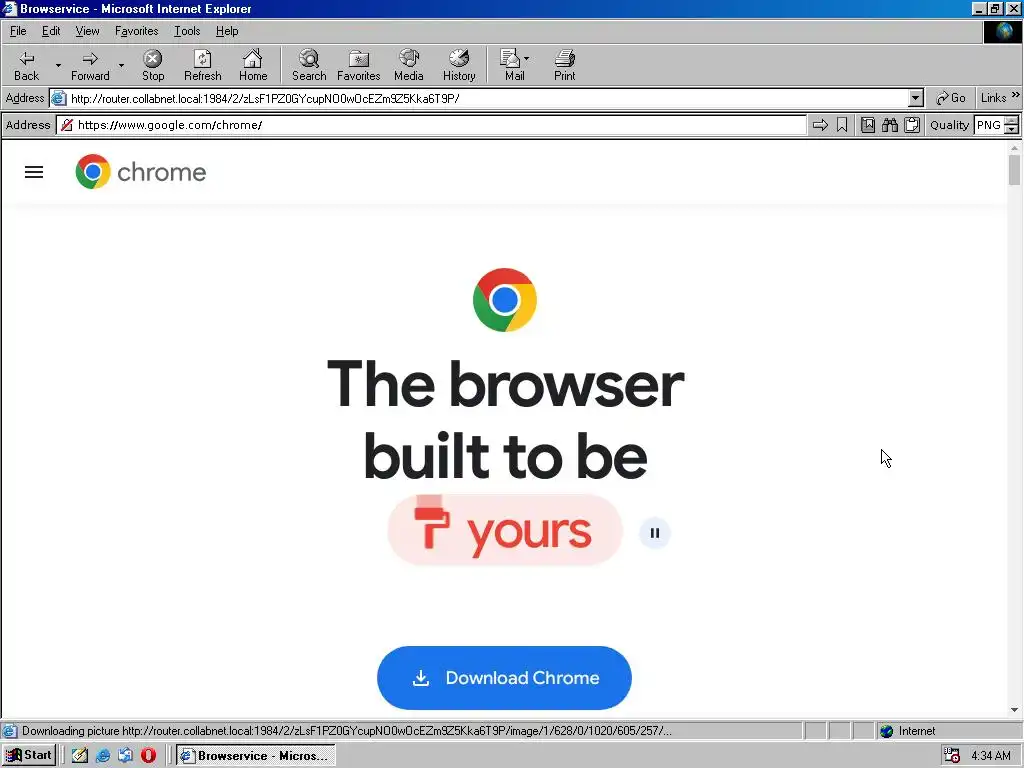Refresh the current page

click(202, 65)
